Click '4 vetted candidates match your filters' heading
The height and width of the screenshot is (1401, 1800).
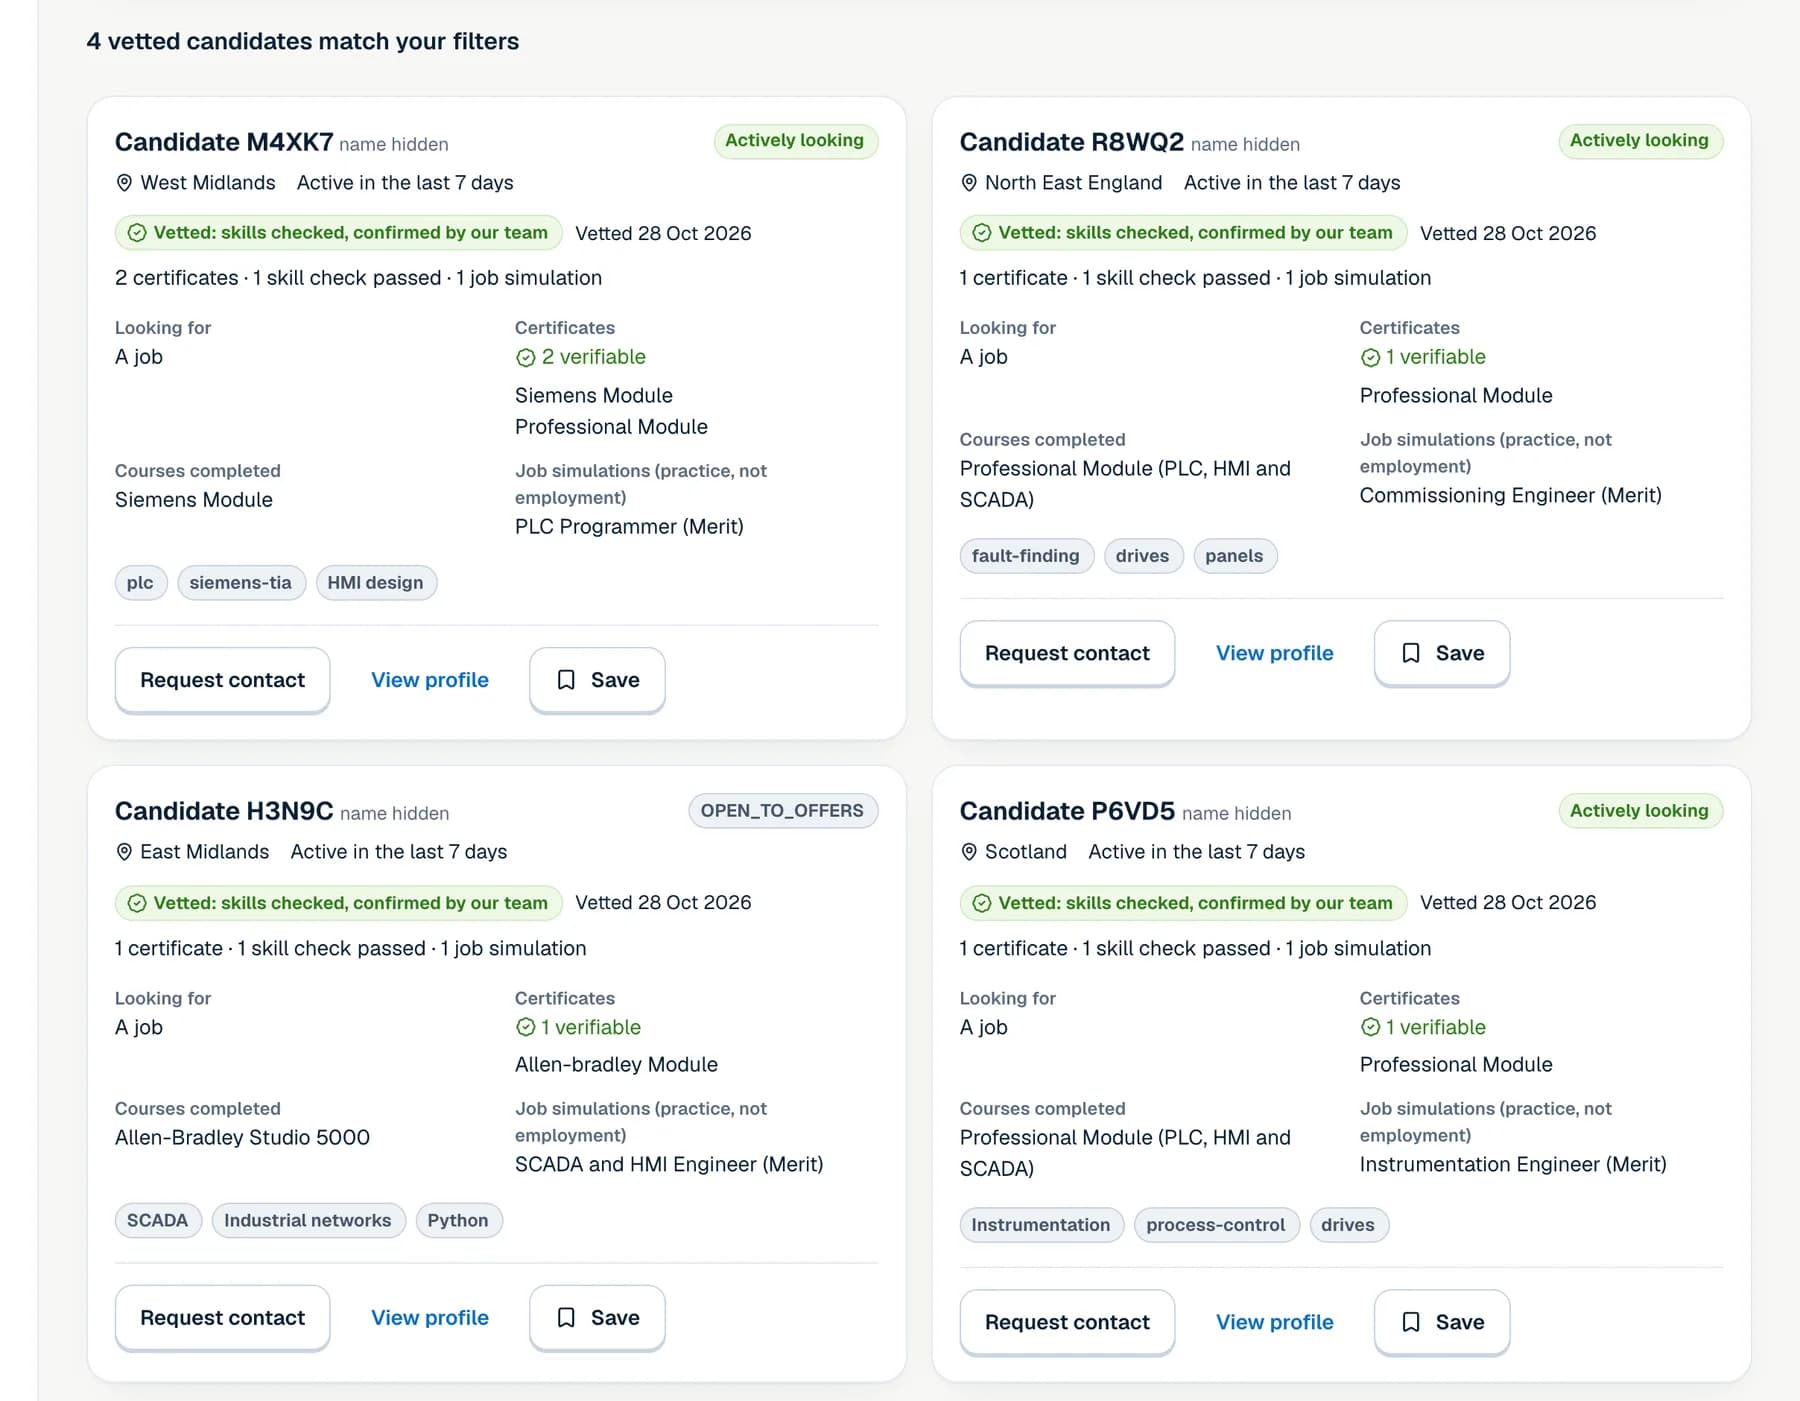(x=303, y=42)
